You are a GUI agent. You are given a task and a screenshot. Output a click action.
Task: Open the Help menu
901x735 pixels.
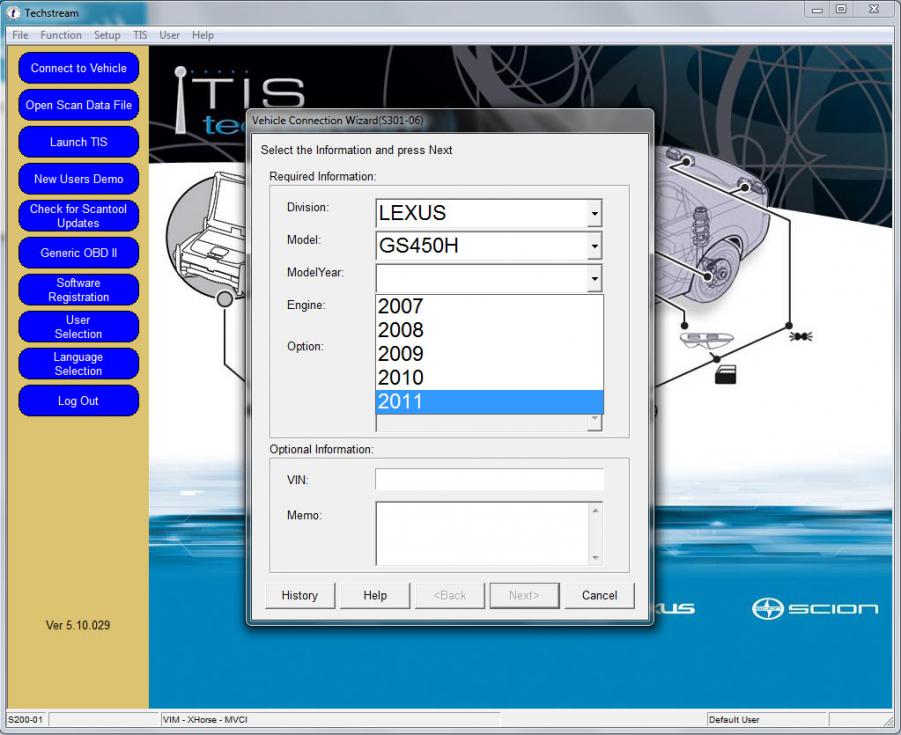[x=203, y=35]
